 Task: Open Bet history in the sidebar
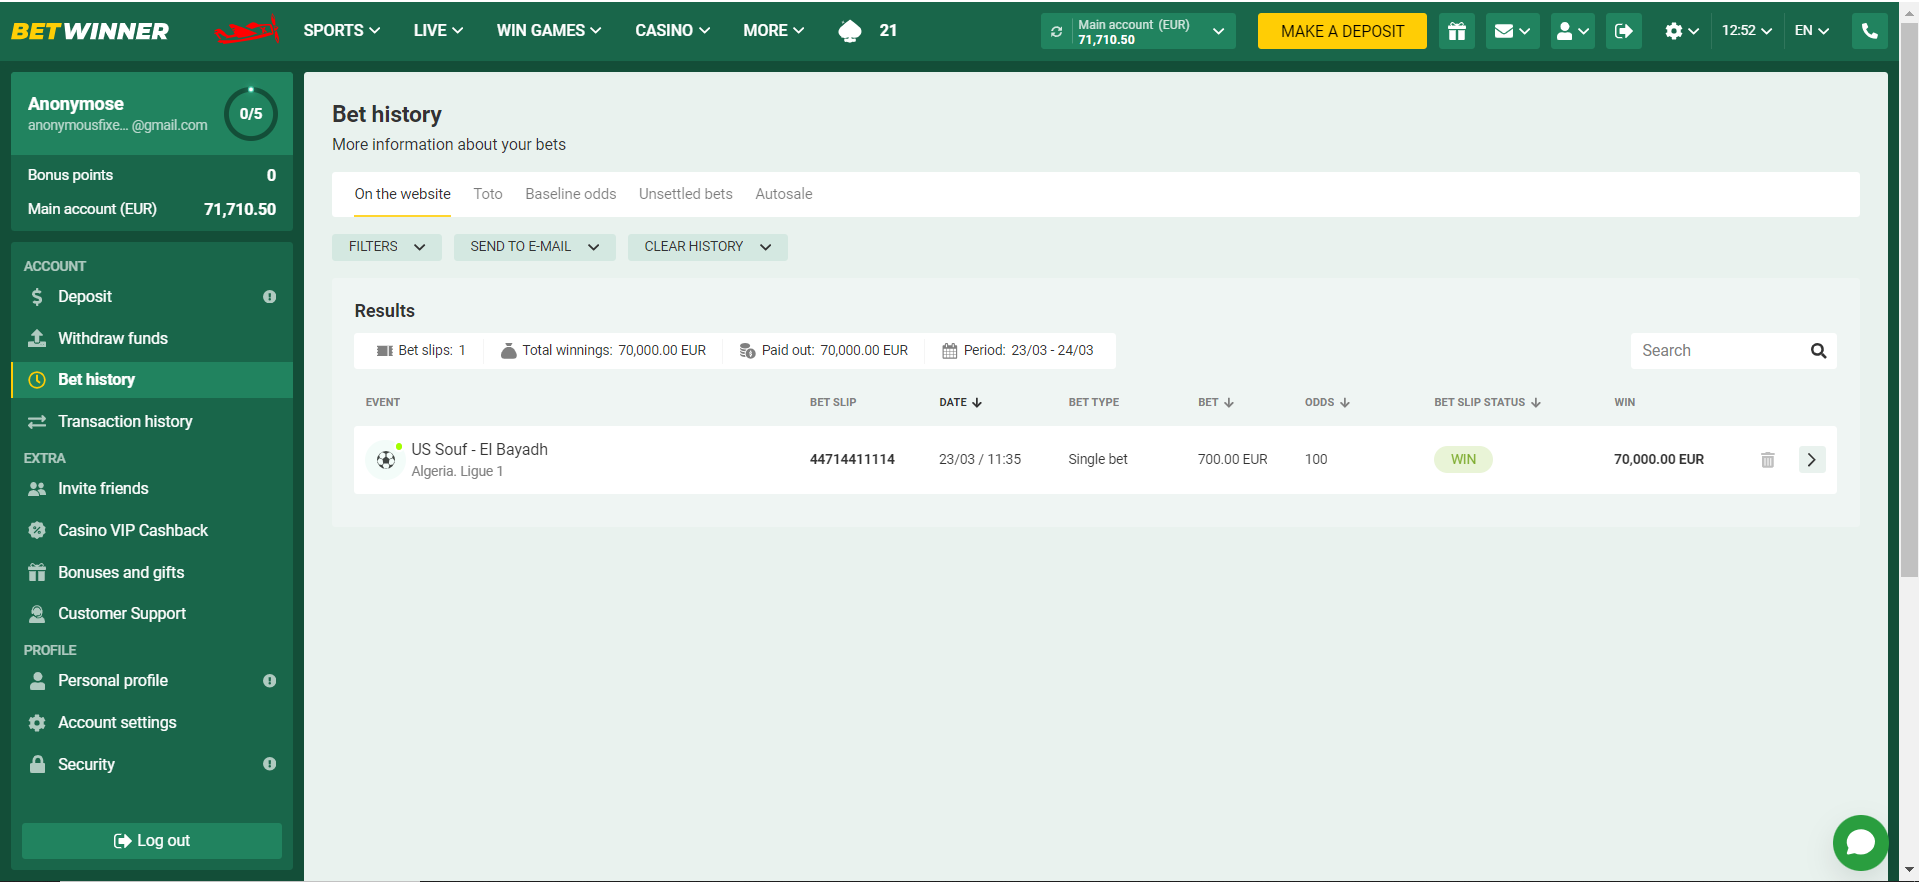coord(152,380)
